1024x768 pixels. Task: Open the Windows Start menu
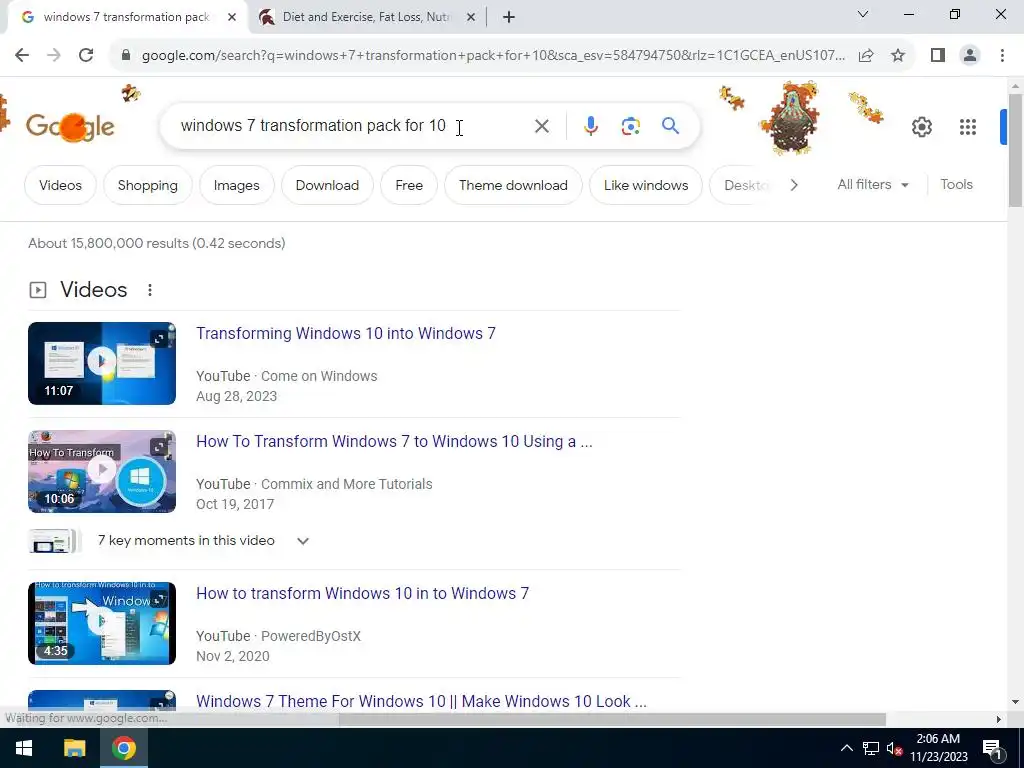tap(24, 748)
